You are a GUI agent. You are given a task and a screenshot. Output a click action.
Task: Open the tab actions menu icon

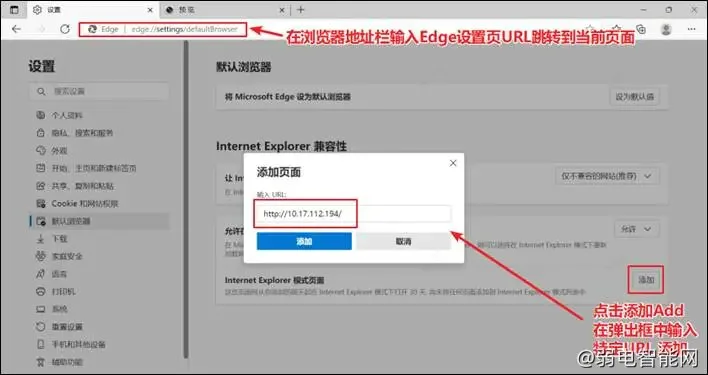click(x=14, y=9)
